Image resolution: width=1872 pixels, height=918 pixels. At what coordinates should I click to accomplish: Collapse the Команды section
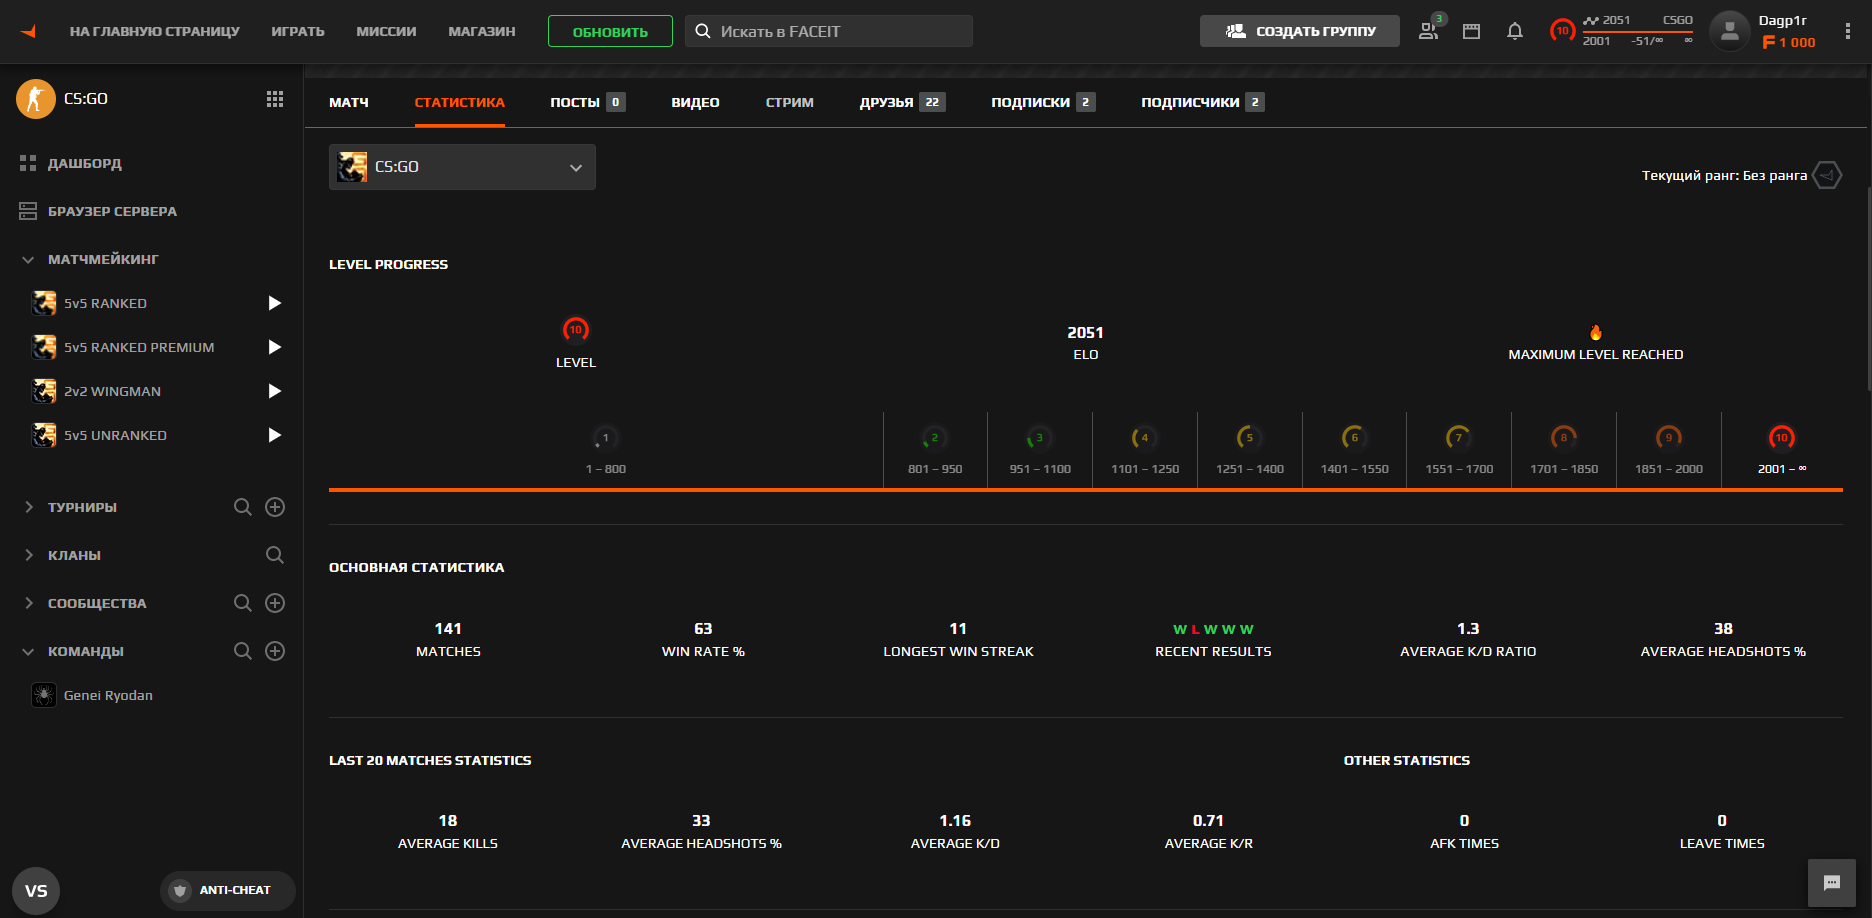(x=28, y=651)
